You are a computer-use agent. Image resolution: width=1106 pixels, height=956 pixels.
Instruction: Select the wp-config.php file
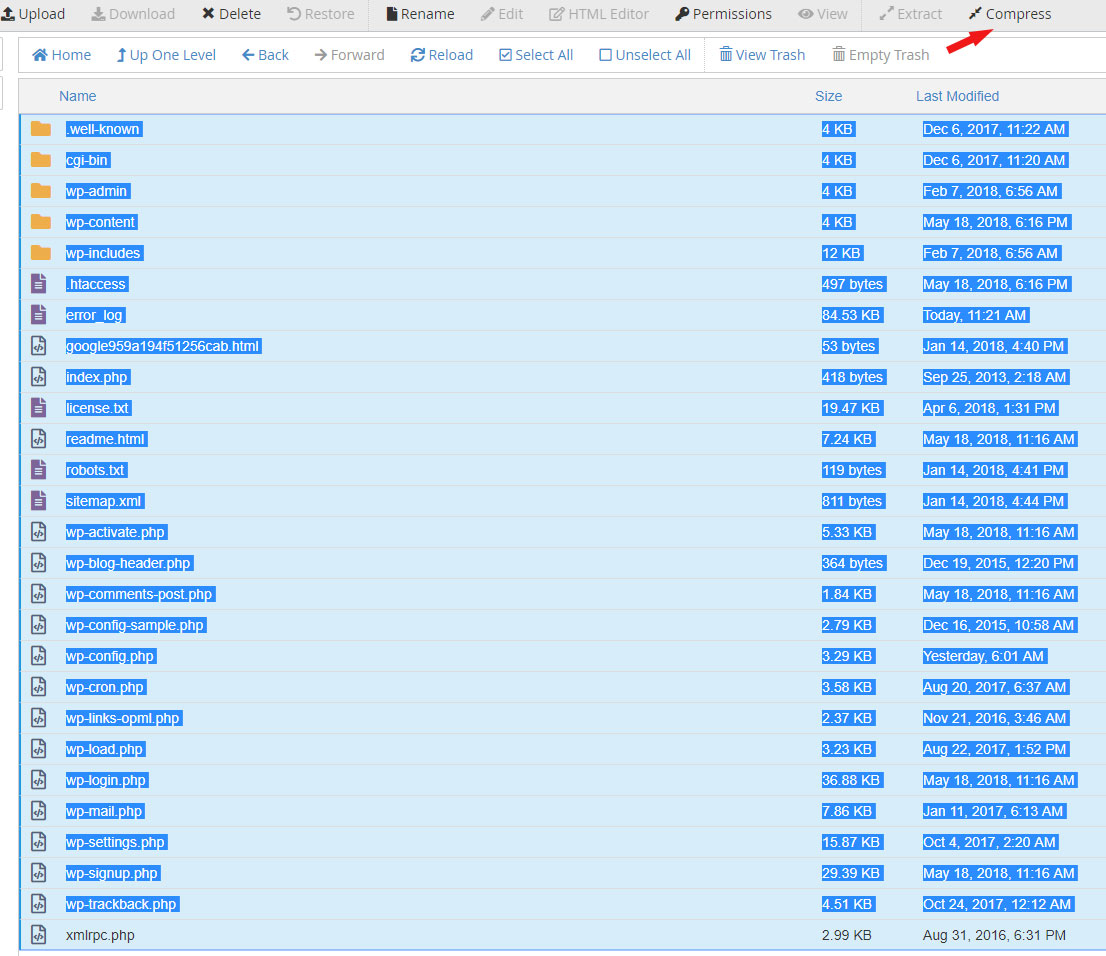(x=110, y=656)
